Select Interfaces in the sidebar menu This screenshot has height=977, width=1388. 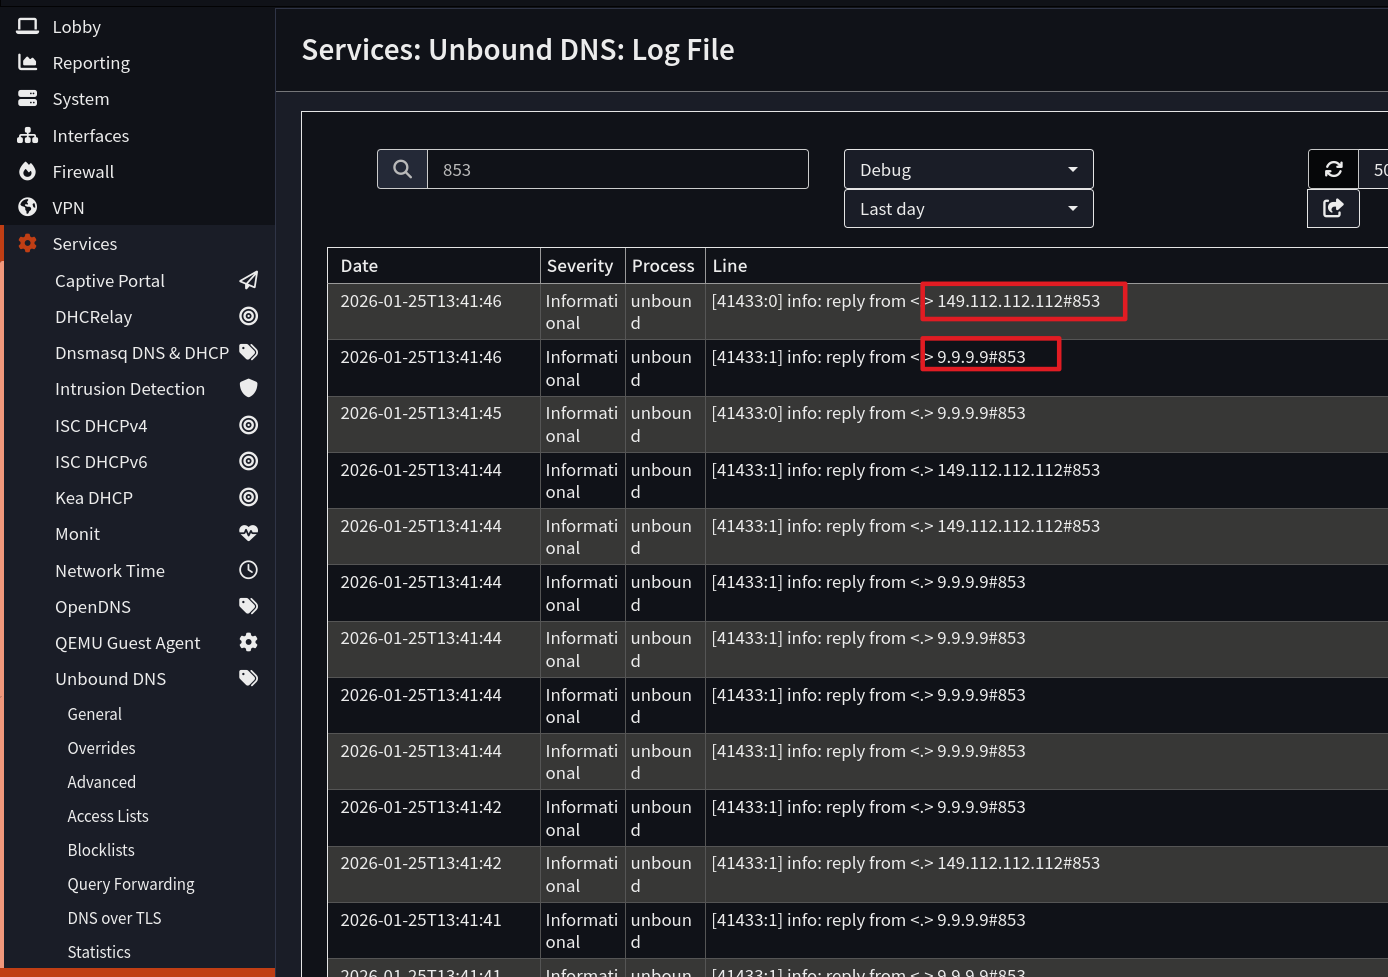(90, 135)
